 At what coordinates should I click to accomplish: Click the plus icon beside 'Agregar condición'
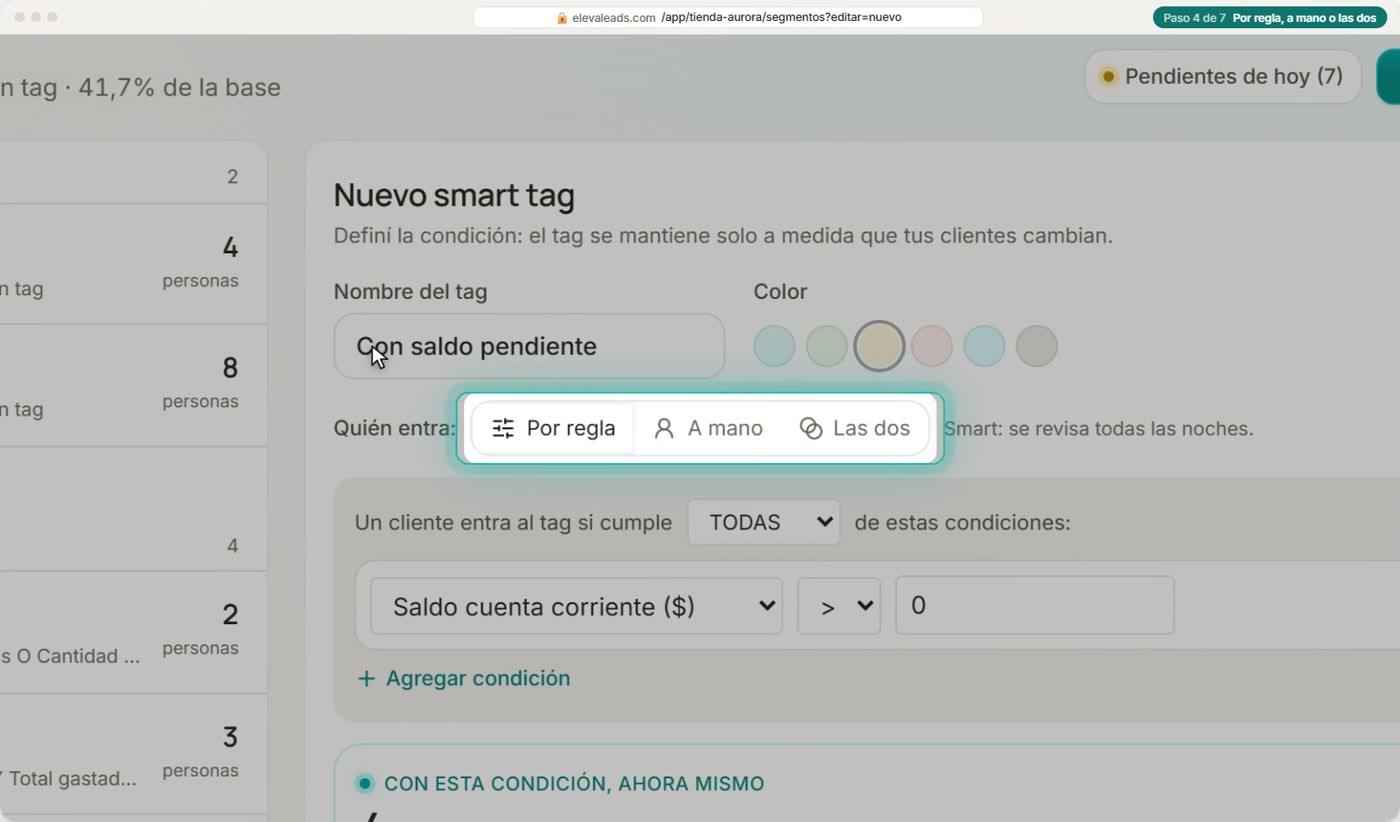[x=366, y=678]
